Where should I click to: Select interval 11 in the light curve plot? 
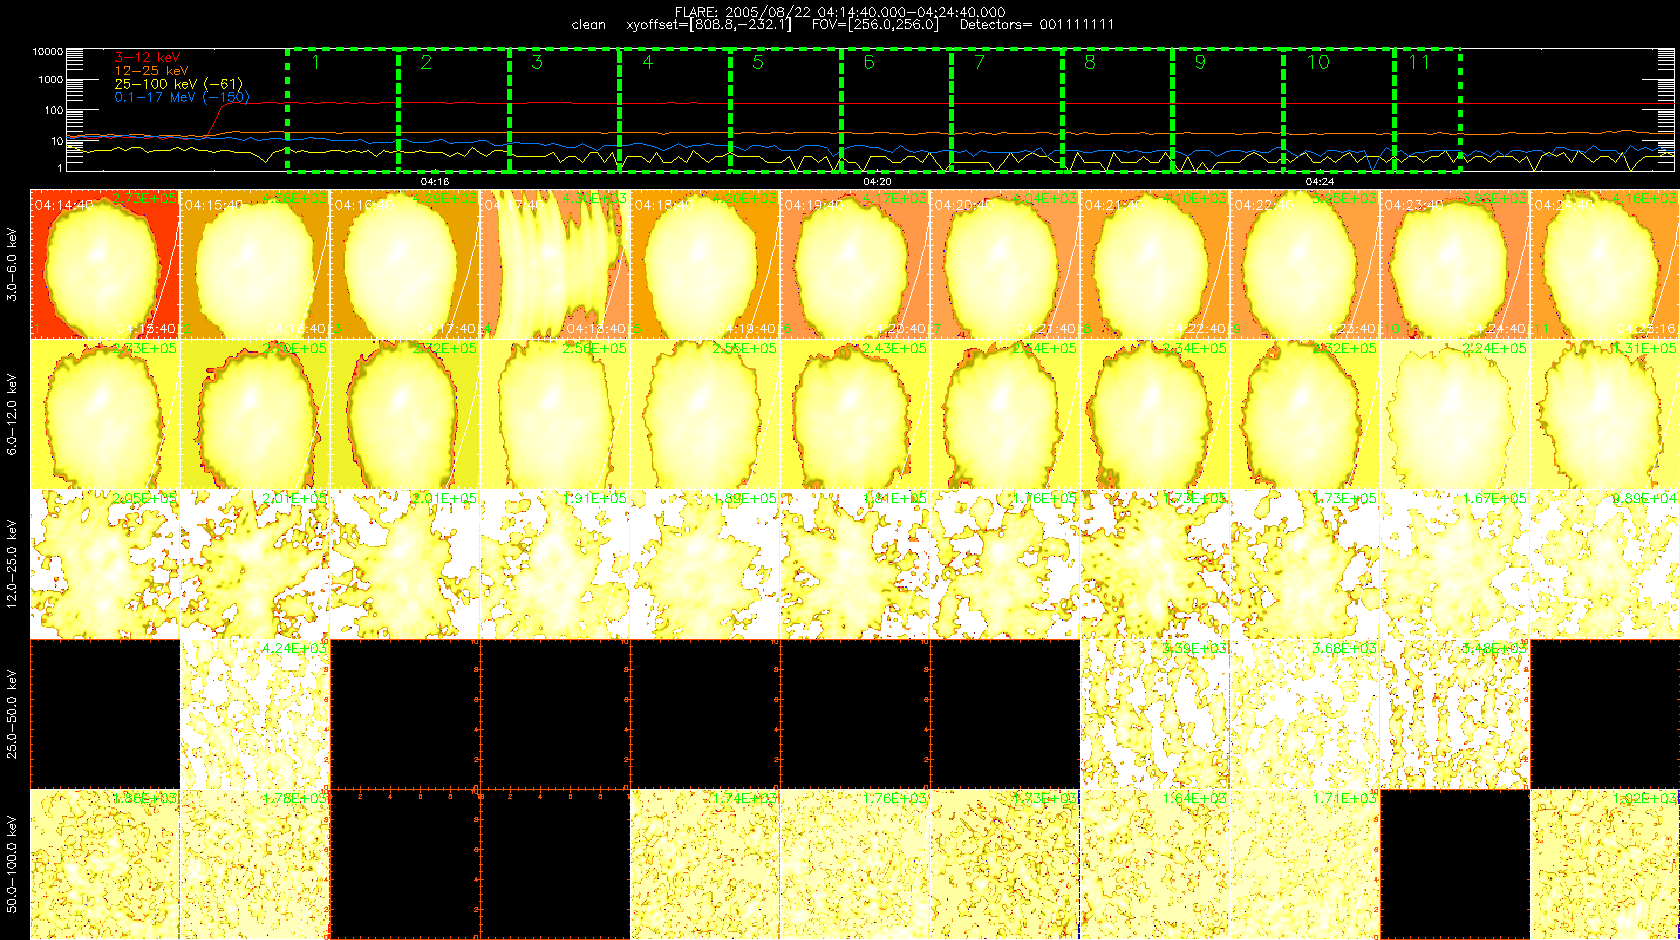[x=1428, y=110]
